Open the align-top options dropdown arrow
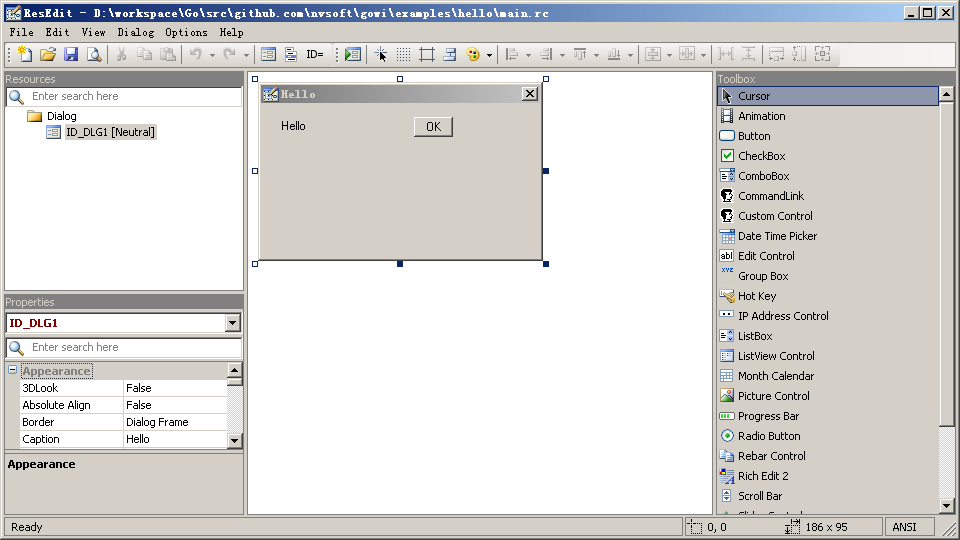960x540 pixels. coord(596,55)
